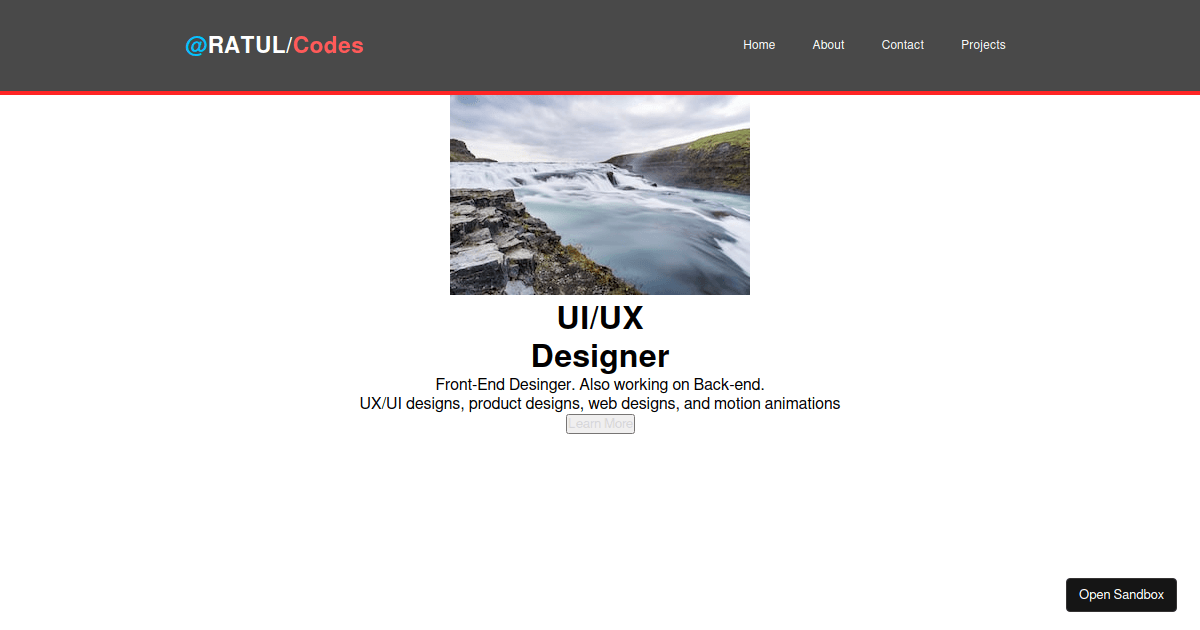Click the motion animations description line
The width and height of the screenshot is (1200, 630).
tap(600, 404)
